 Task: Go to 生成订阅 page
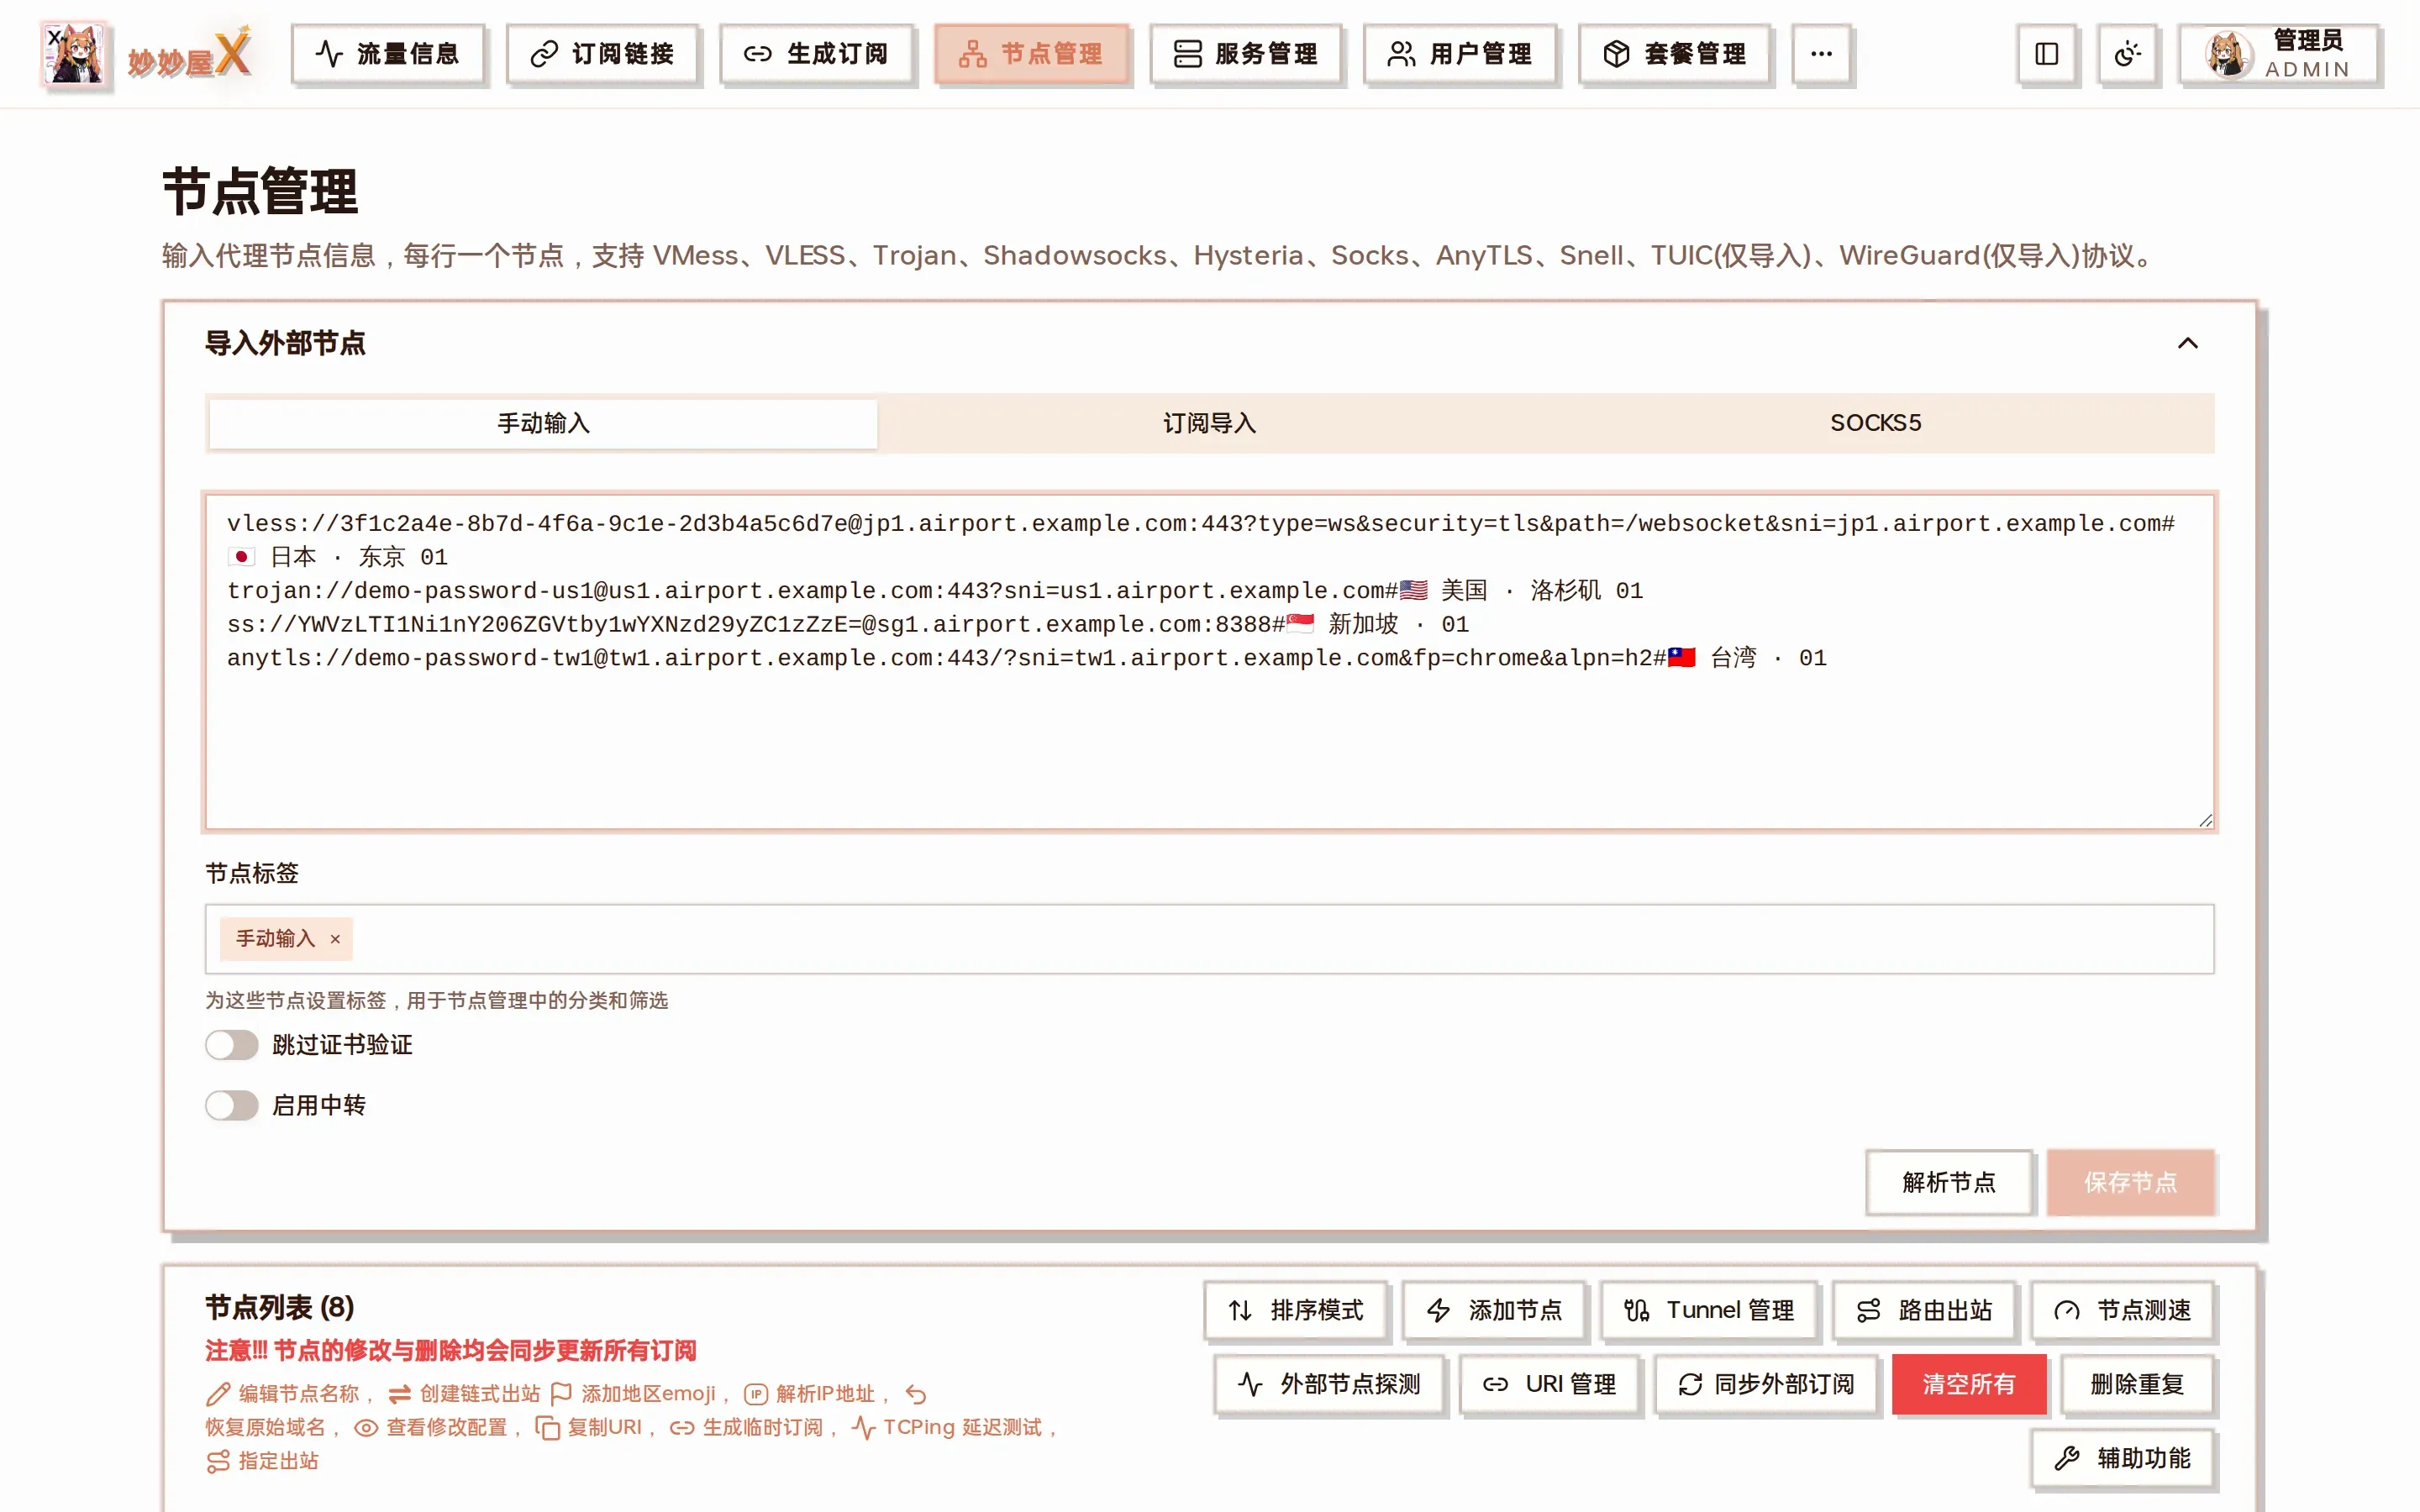[x=816, y=54]
